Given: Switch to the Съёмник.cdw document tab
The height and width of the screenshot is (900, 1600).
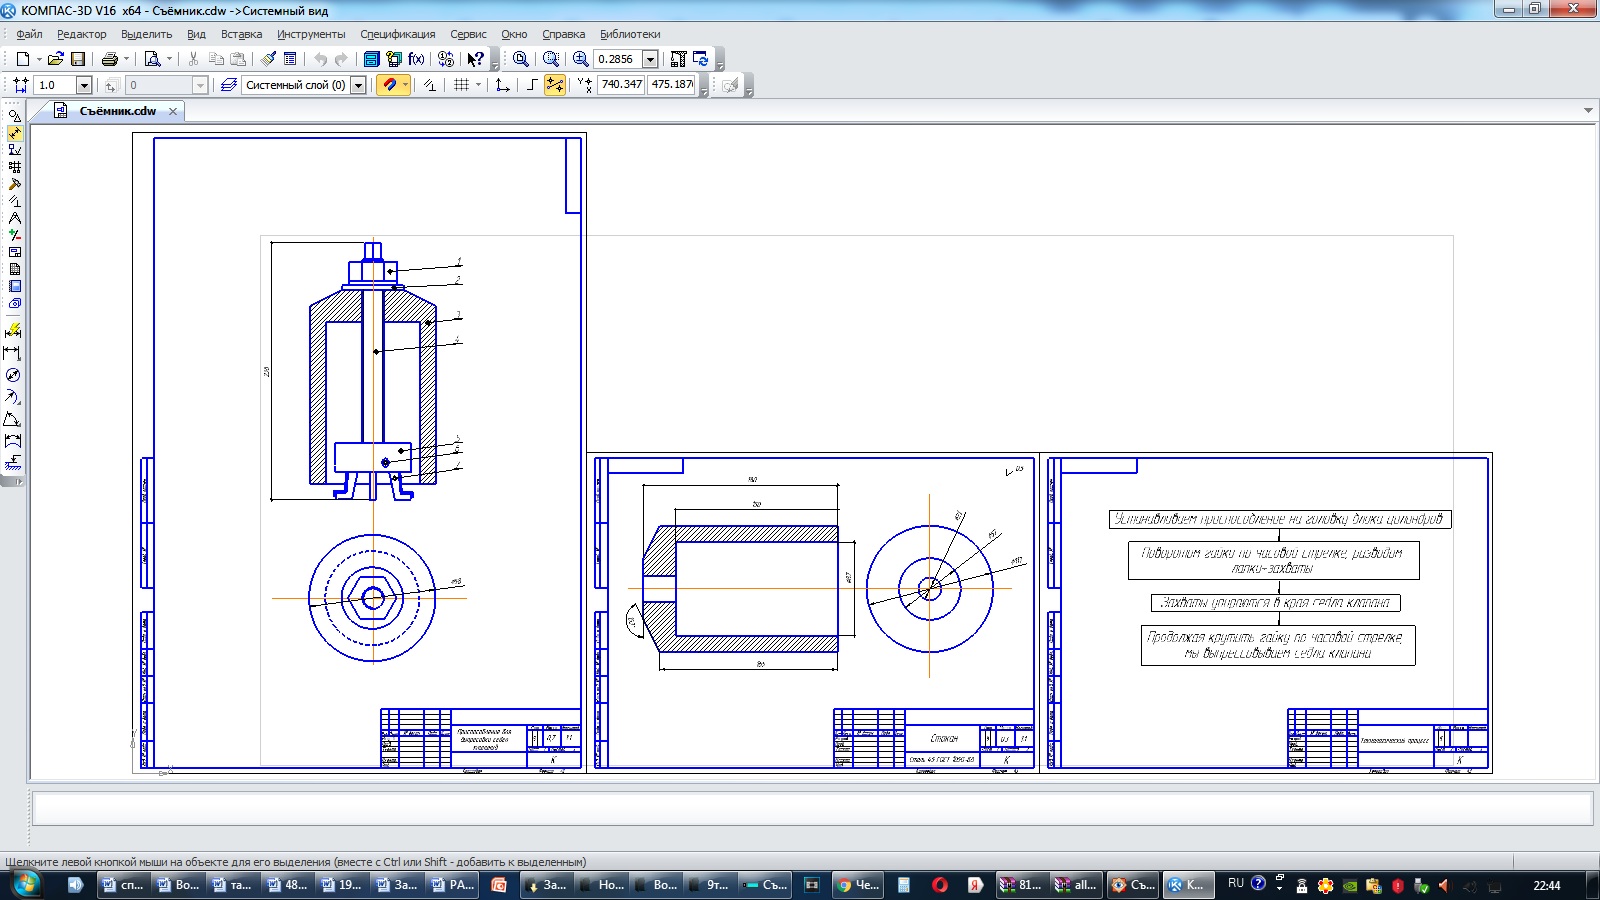Looking at the screenshot, I should [x=117, y=111].
